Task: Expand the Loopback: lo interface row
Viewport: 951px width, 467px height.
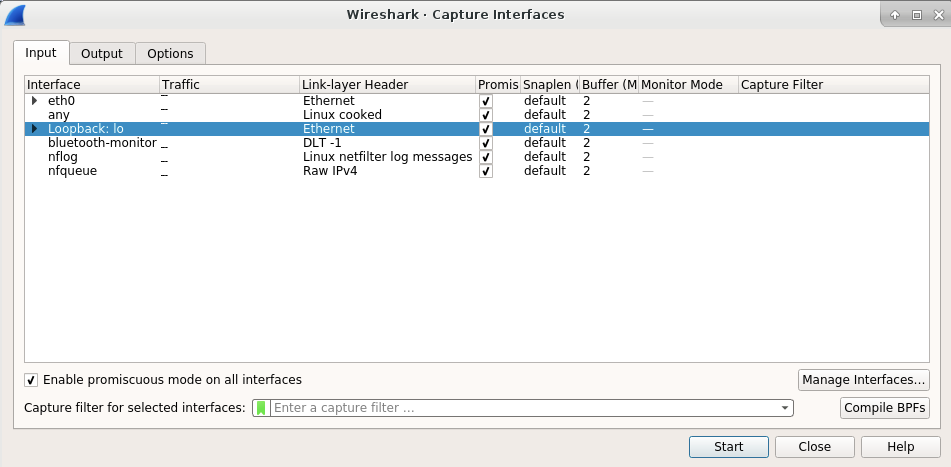Action: (35, 129)
